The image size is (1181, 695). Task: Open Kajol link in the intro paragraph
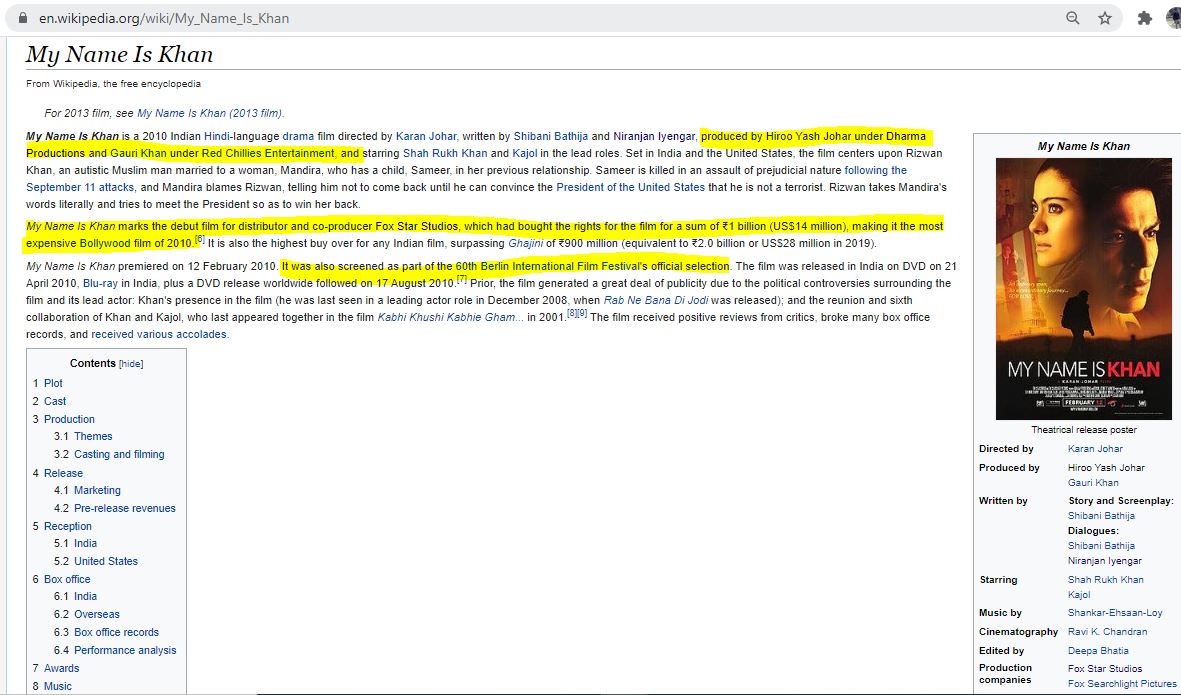(525, 153)
